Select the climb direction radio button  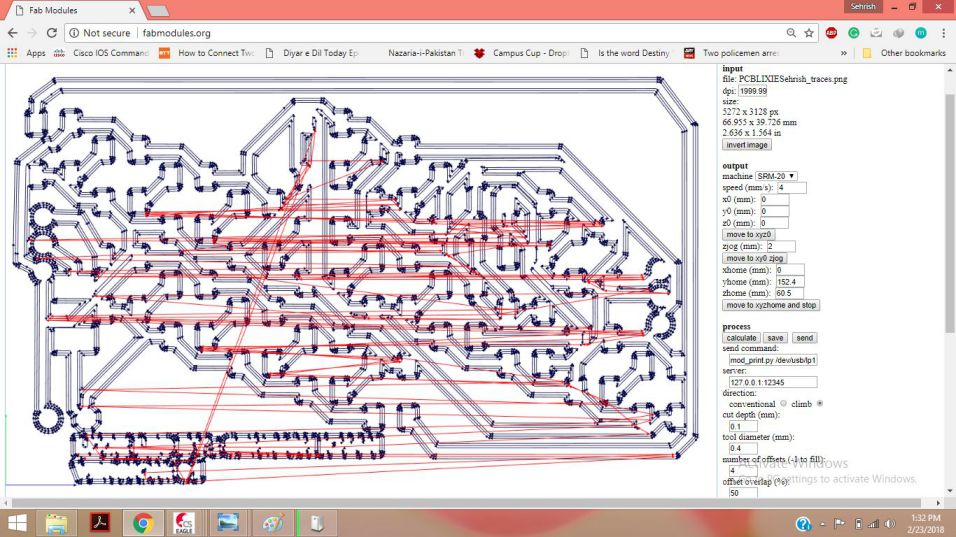[819, 404]
